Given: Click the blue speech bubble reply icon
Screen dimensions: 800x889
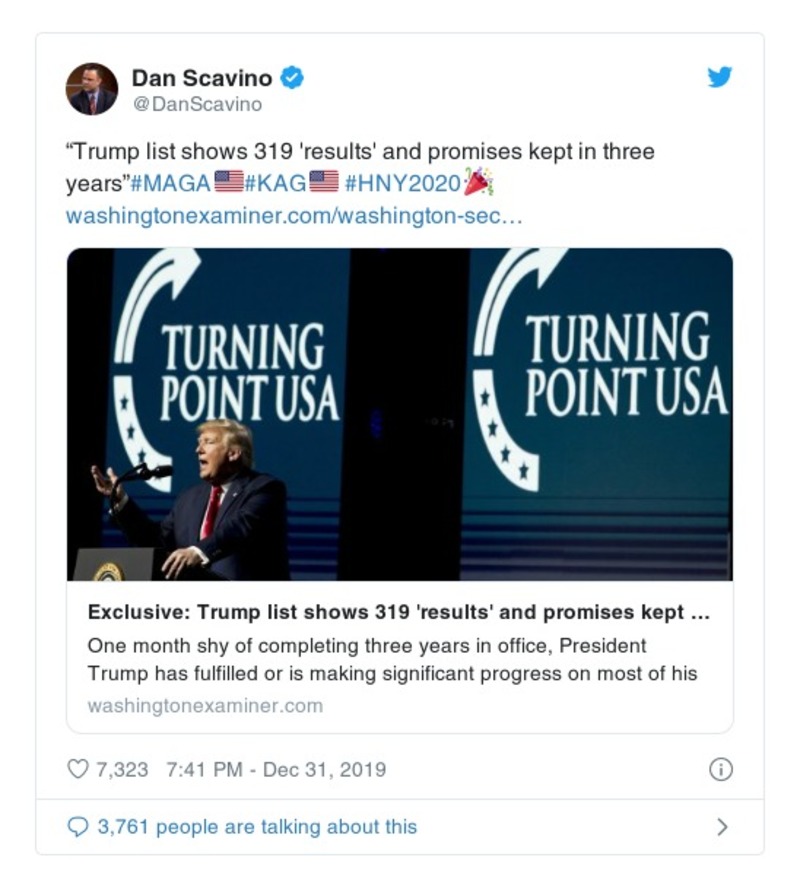Looking at the screenshot, I should coord(78,827).
